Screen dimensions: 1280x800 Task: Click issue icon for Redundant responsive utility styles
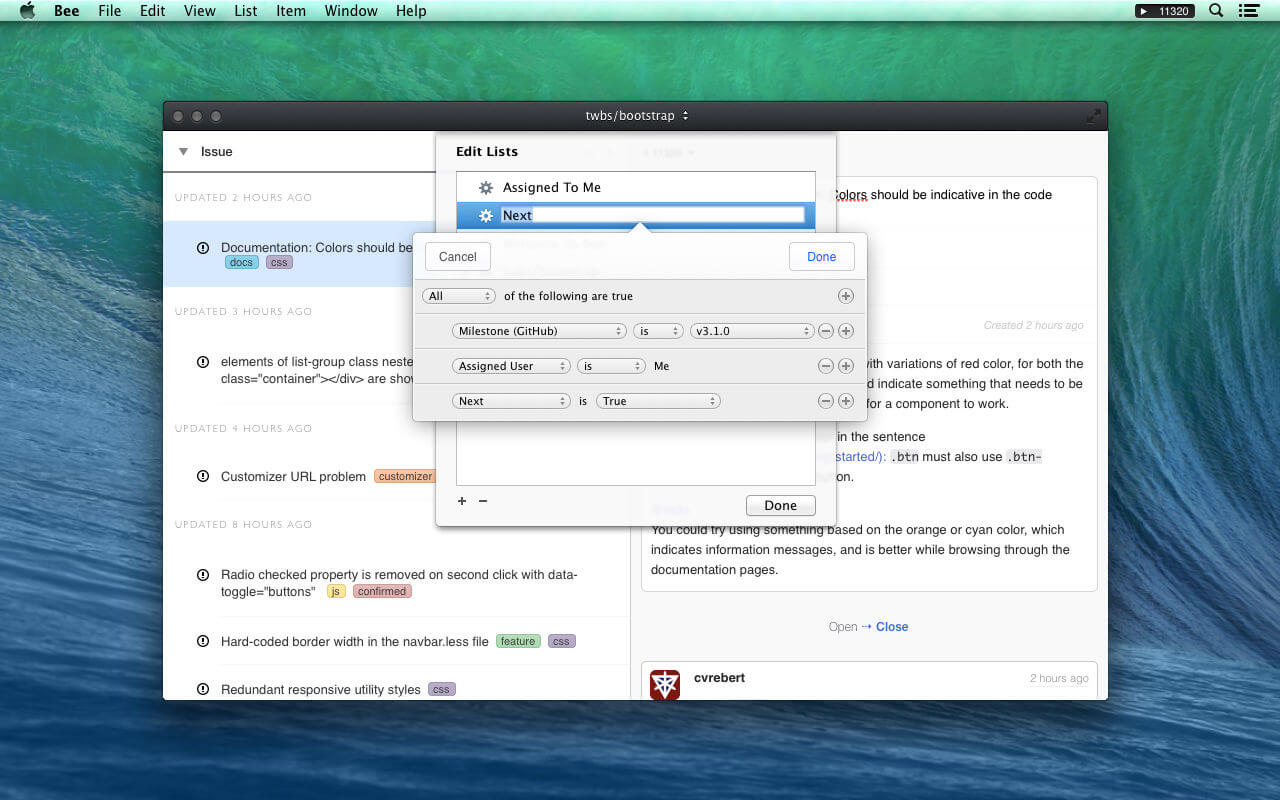203,689
